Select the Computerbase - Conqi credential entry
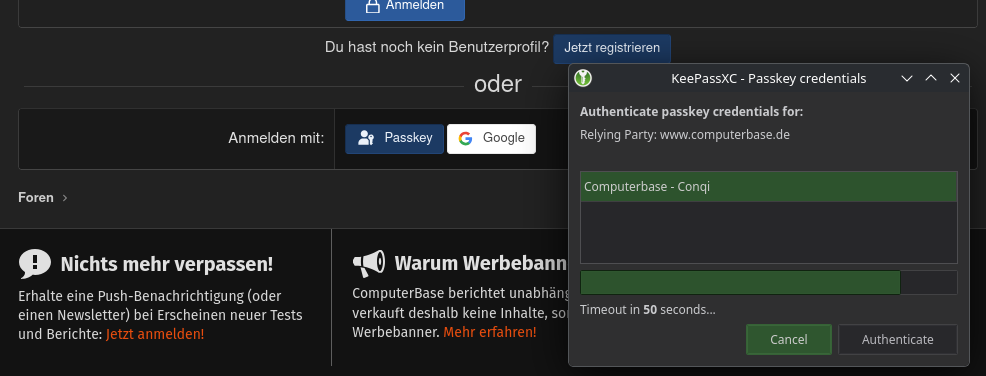Screen dimensions: 986x376 coord(768,187)
